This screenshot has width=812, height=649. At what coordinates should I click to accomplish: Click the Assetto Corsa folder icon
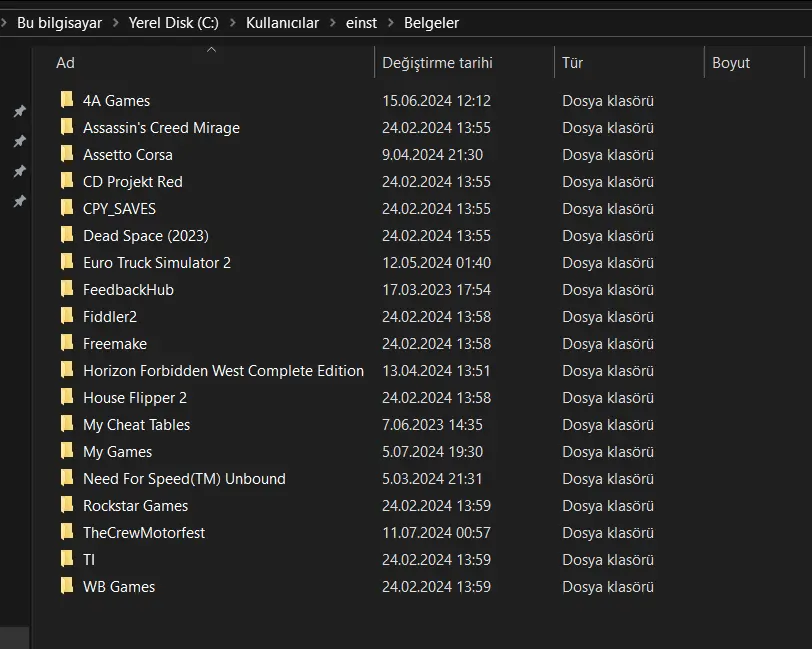click(67, 153)
